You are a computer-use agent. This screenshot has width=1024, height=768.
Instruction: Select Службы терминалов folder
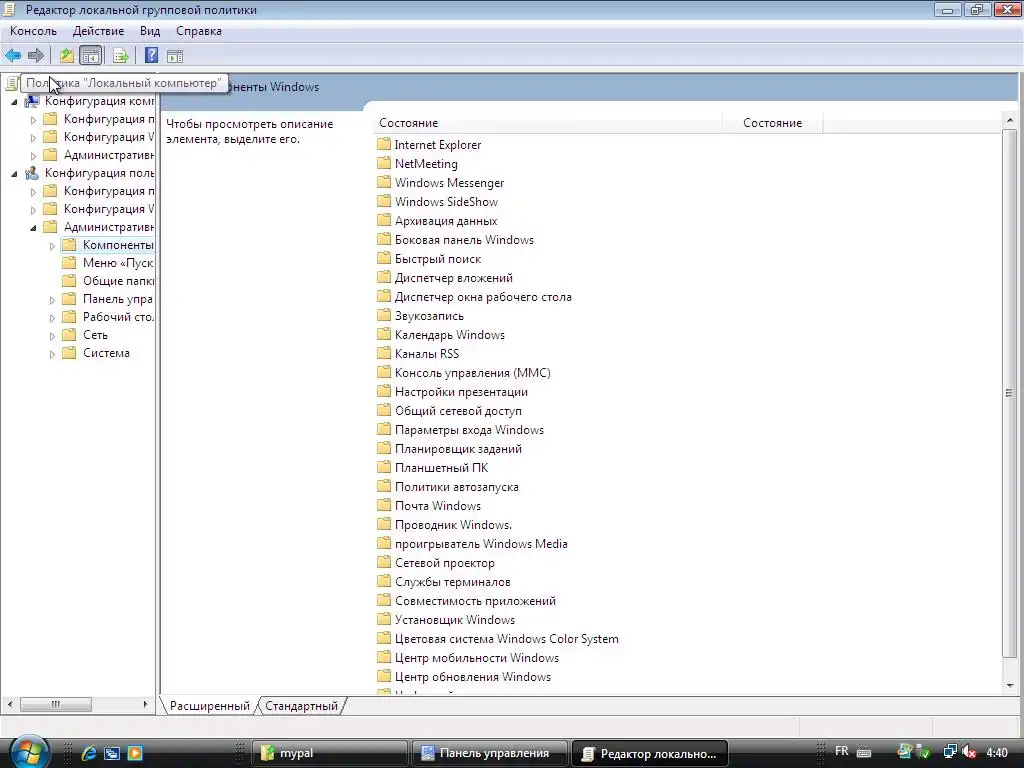pos(444,581)
